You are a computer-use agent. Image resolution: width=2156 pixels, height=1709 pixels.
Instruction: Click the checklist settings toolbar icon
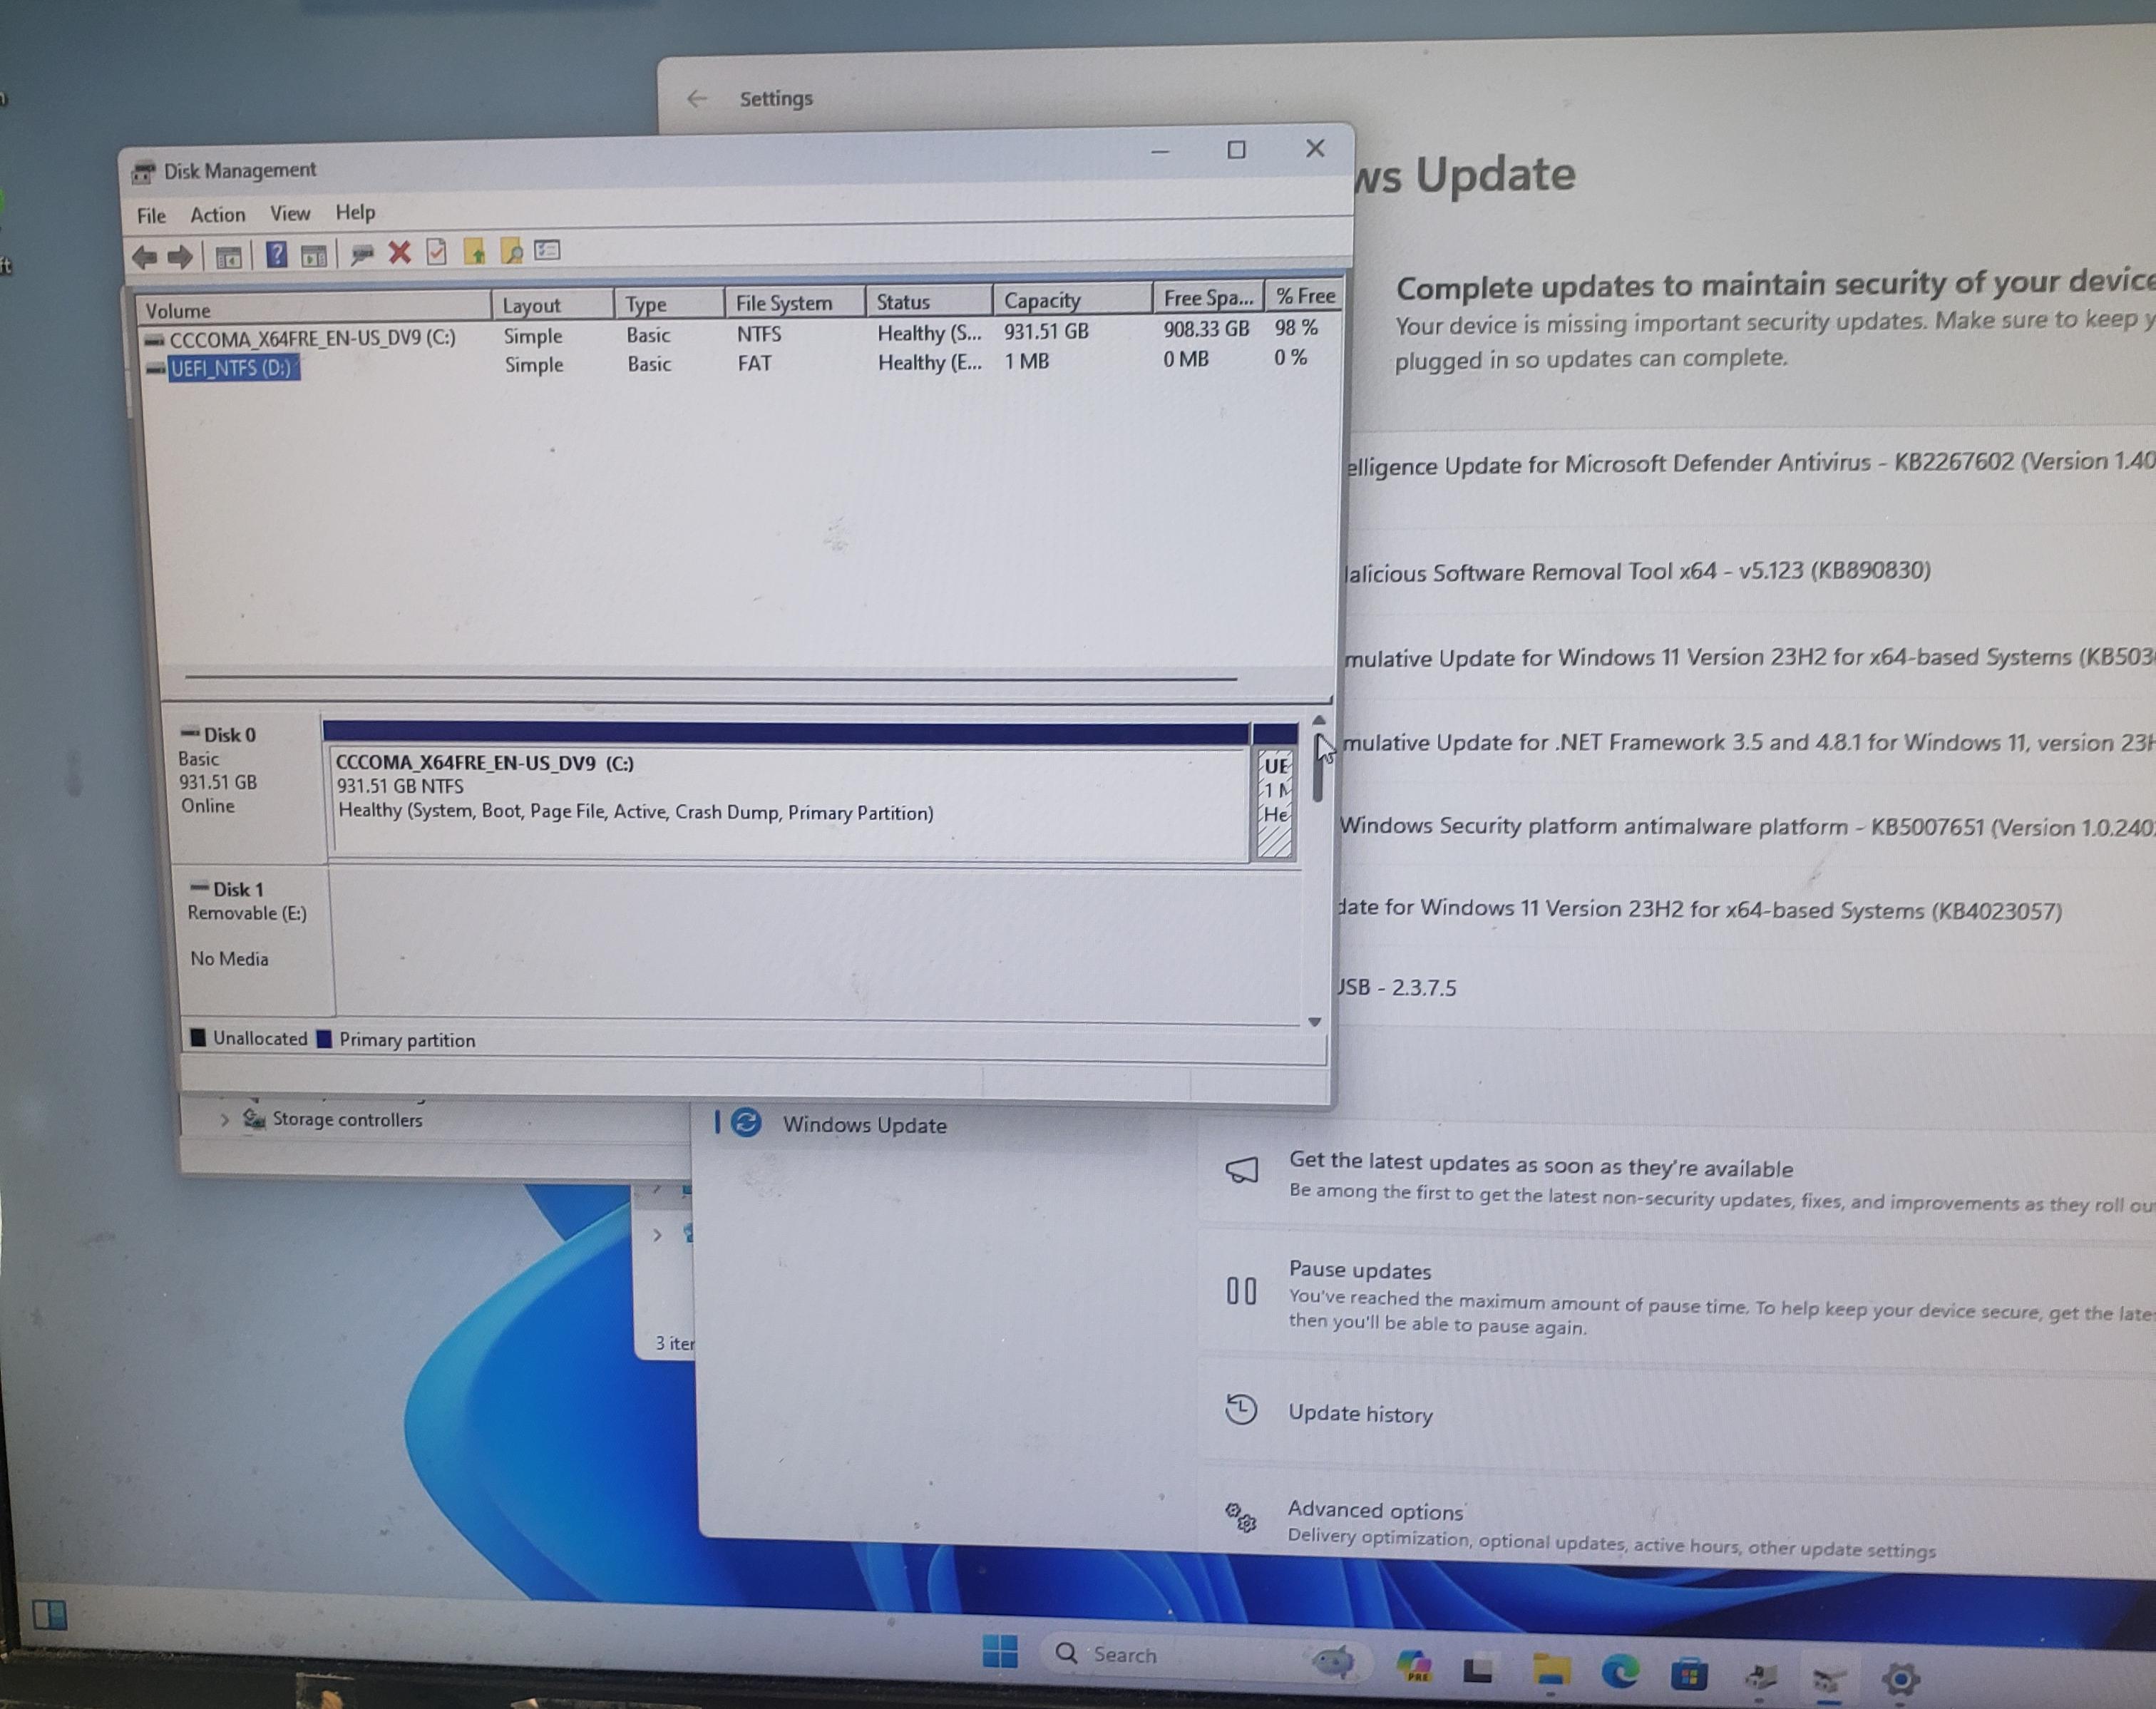tap(547, 250)
